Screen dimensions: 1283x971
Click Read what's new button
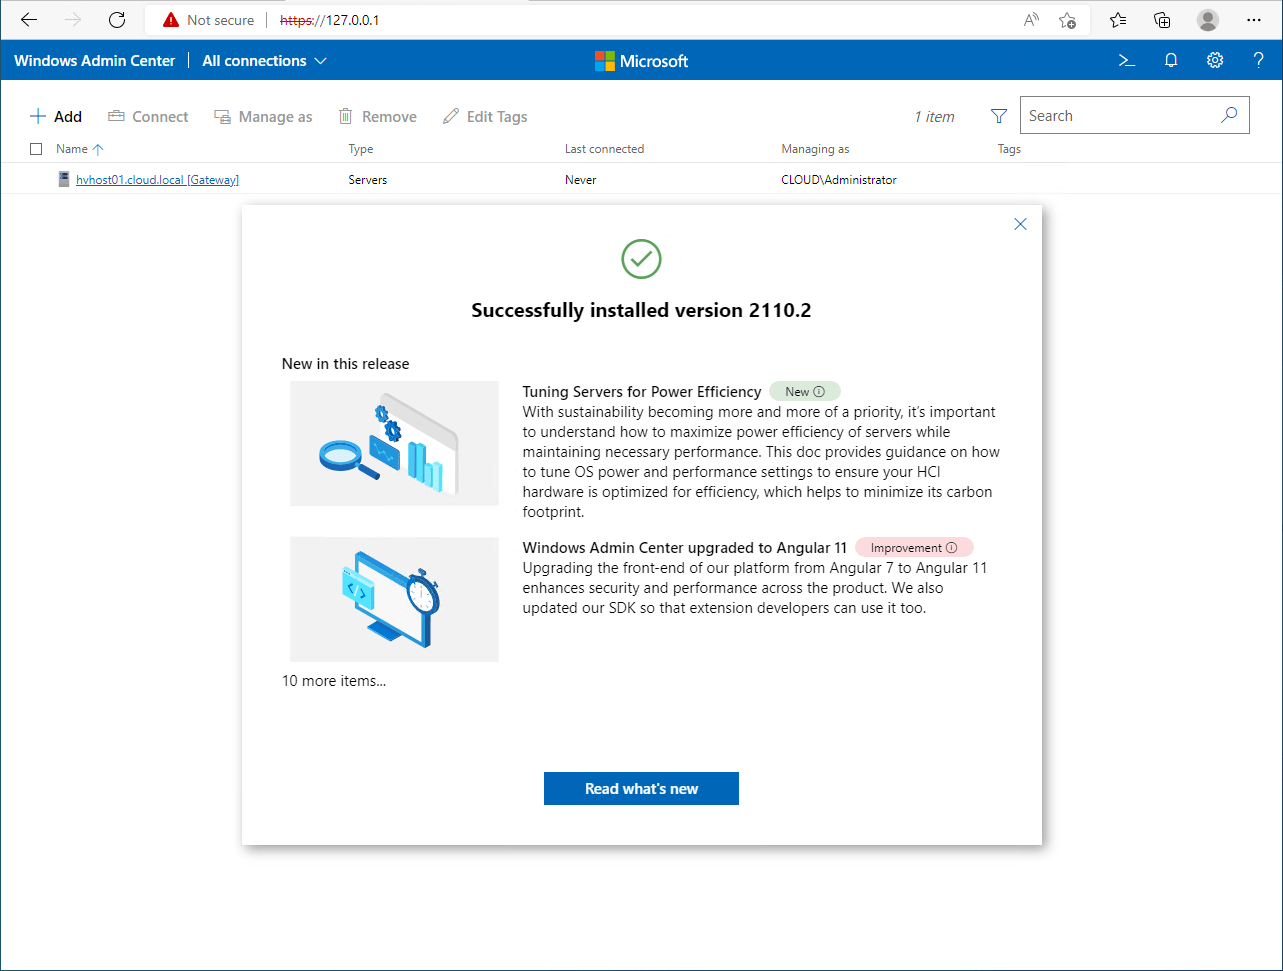(641, 788)
